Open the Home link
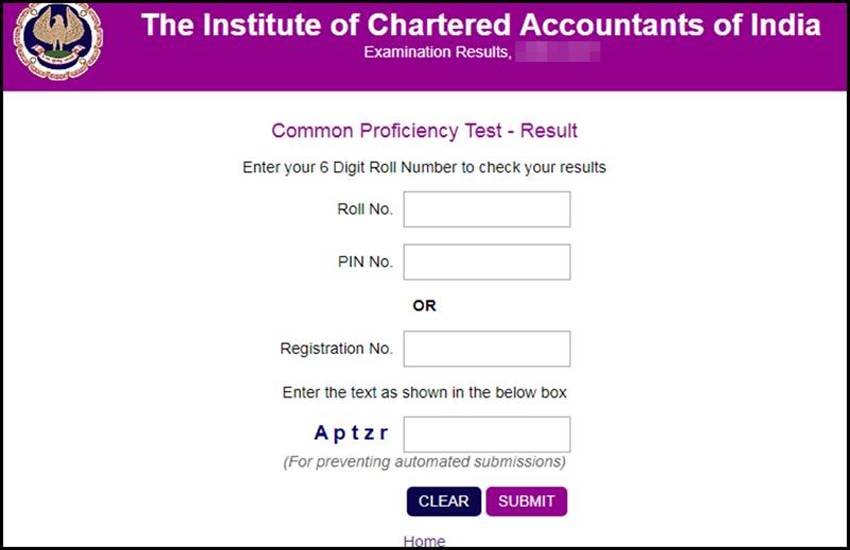The image size is (850, 550). (x=424, y=541)
